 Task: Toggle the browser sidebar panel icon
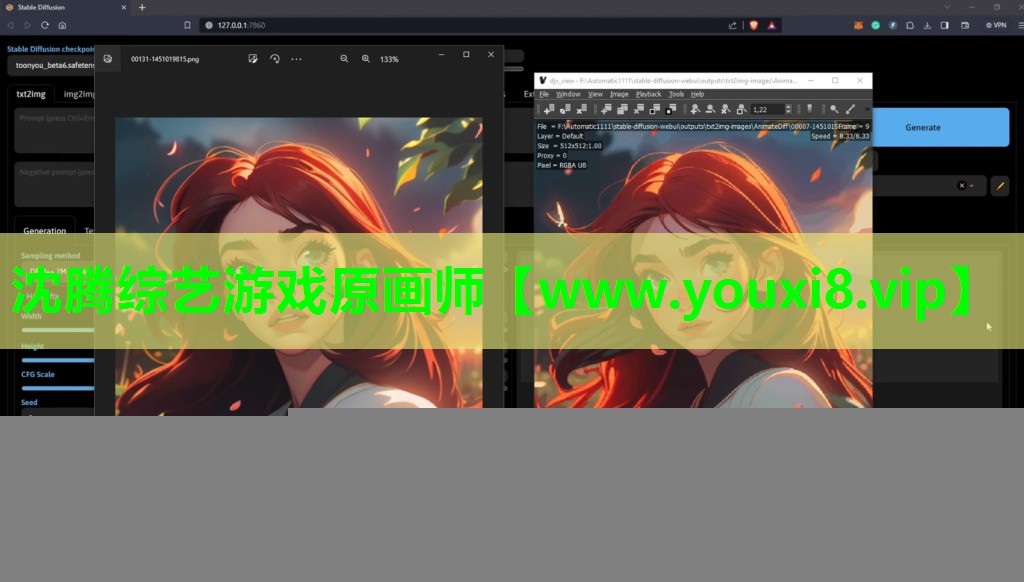(944, 25)
